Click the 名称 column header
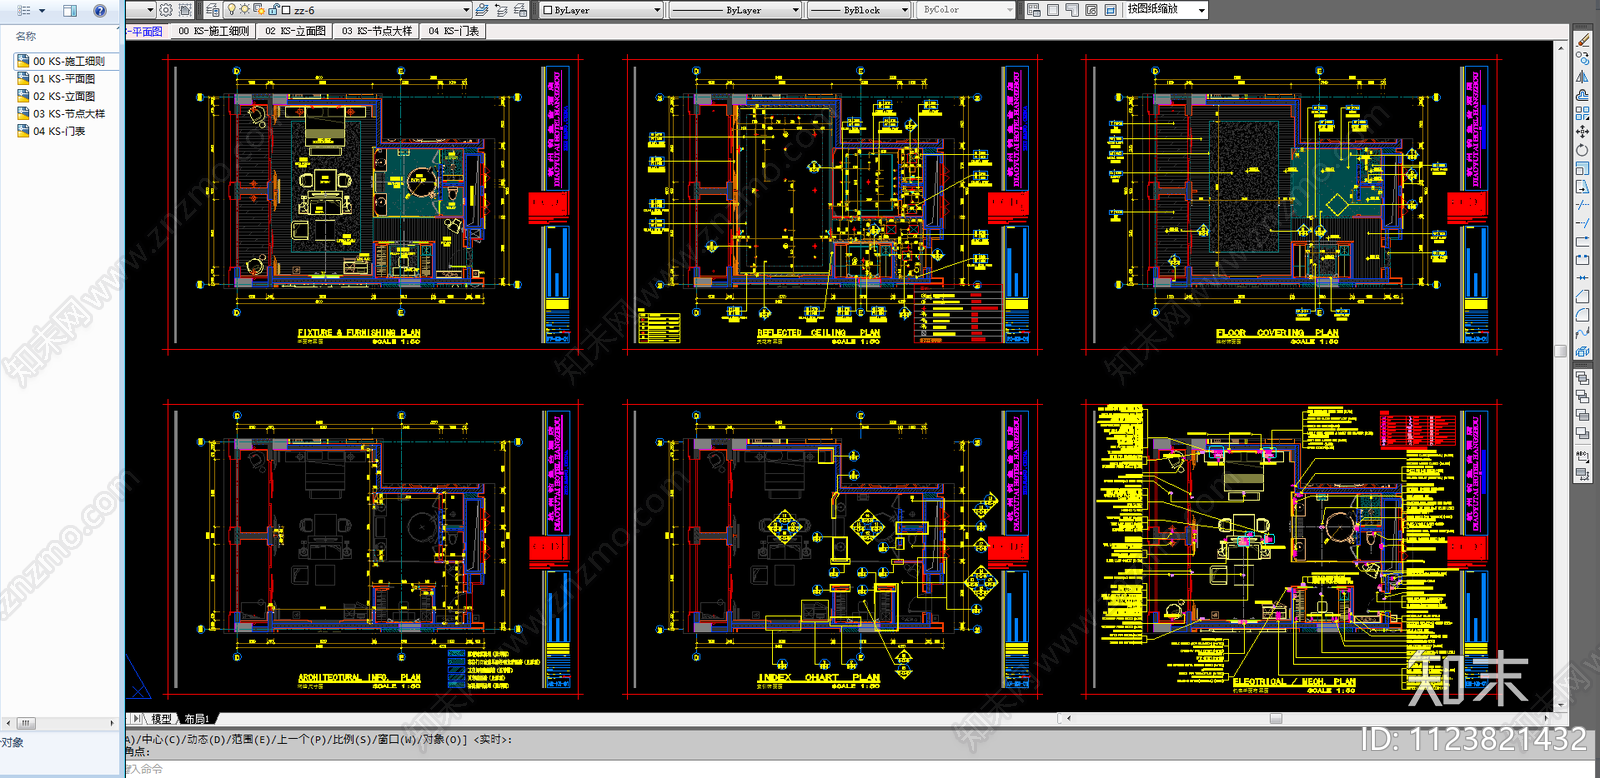The width and height of the screenshot is (1600, 778). pos(26,36)
